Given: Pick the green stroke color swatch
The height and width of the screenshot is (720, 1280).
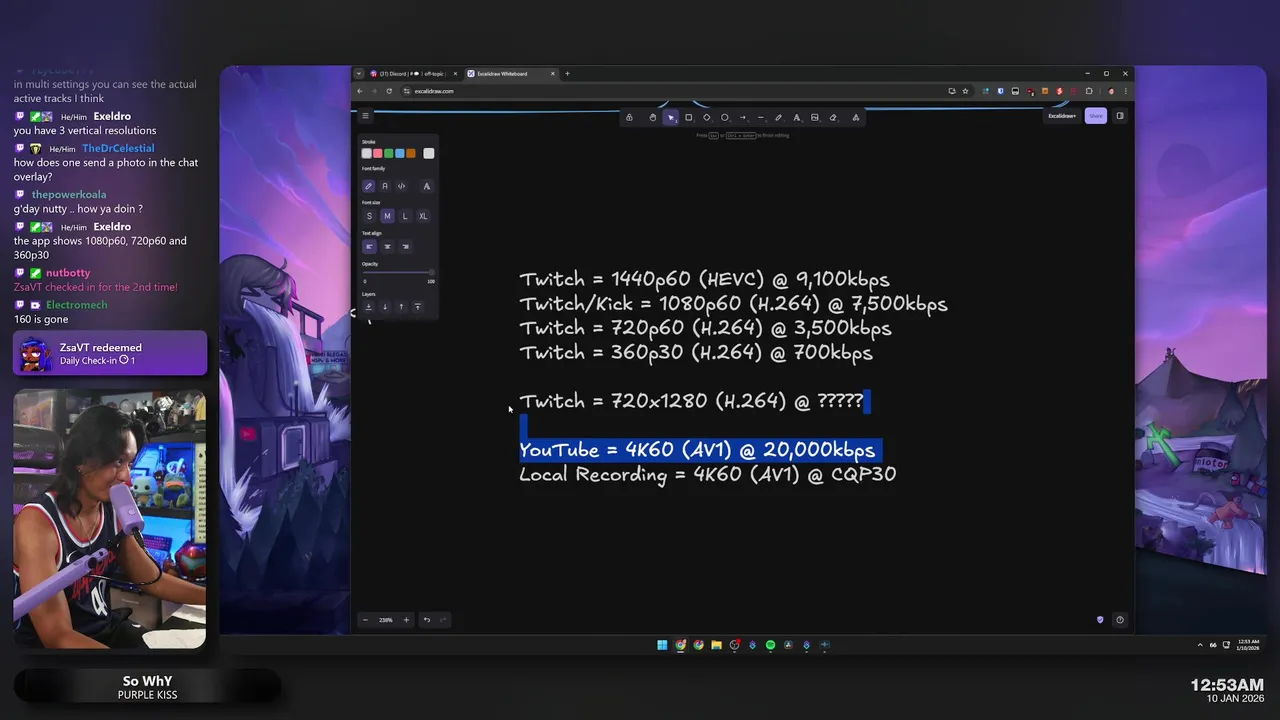Looking at the screenshot, I should click(x=388, y=153).
